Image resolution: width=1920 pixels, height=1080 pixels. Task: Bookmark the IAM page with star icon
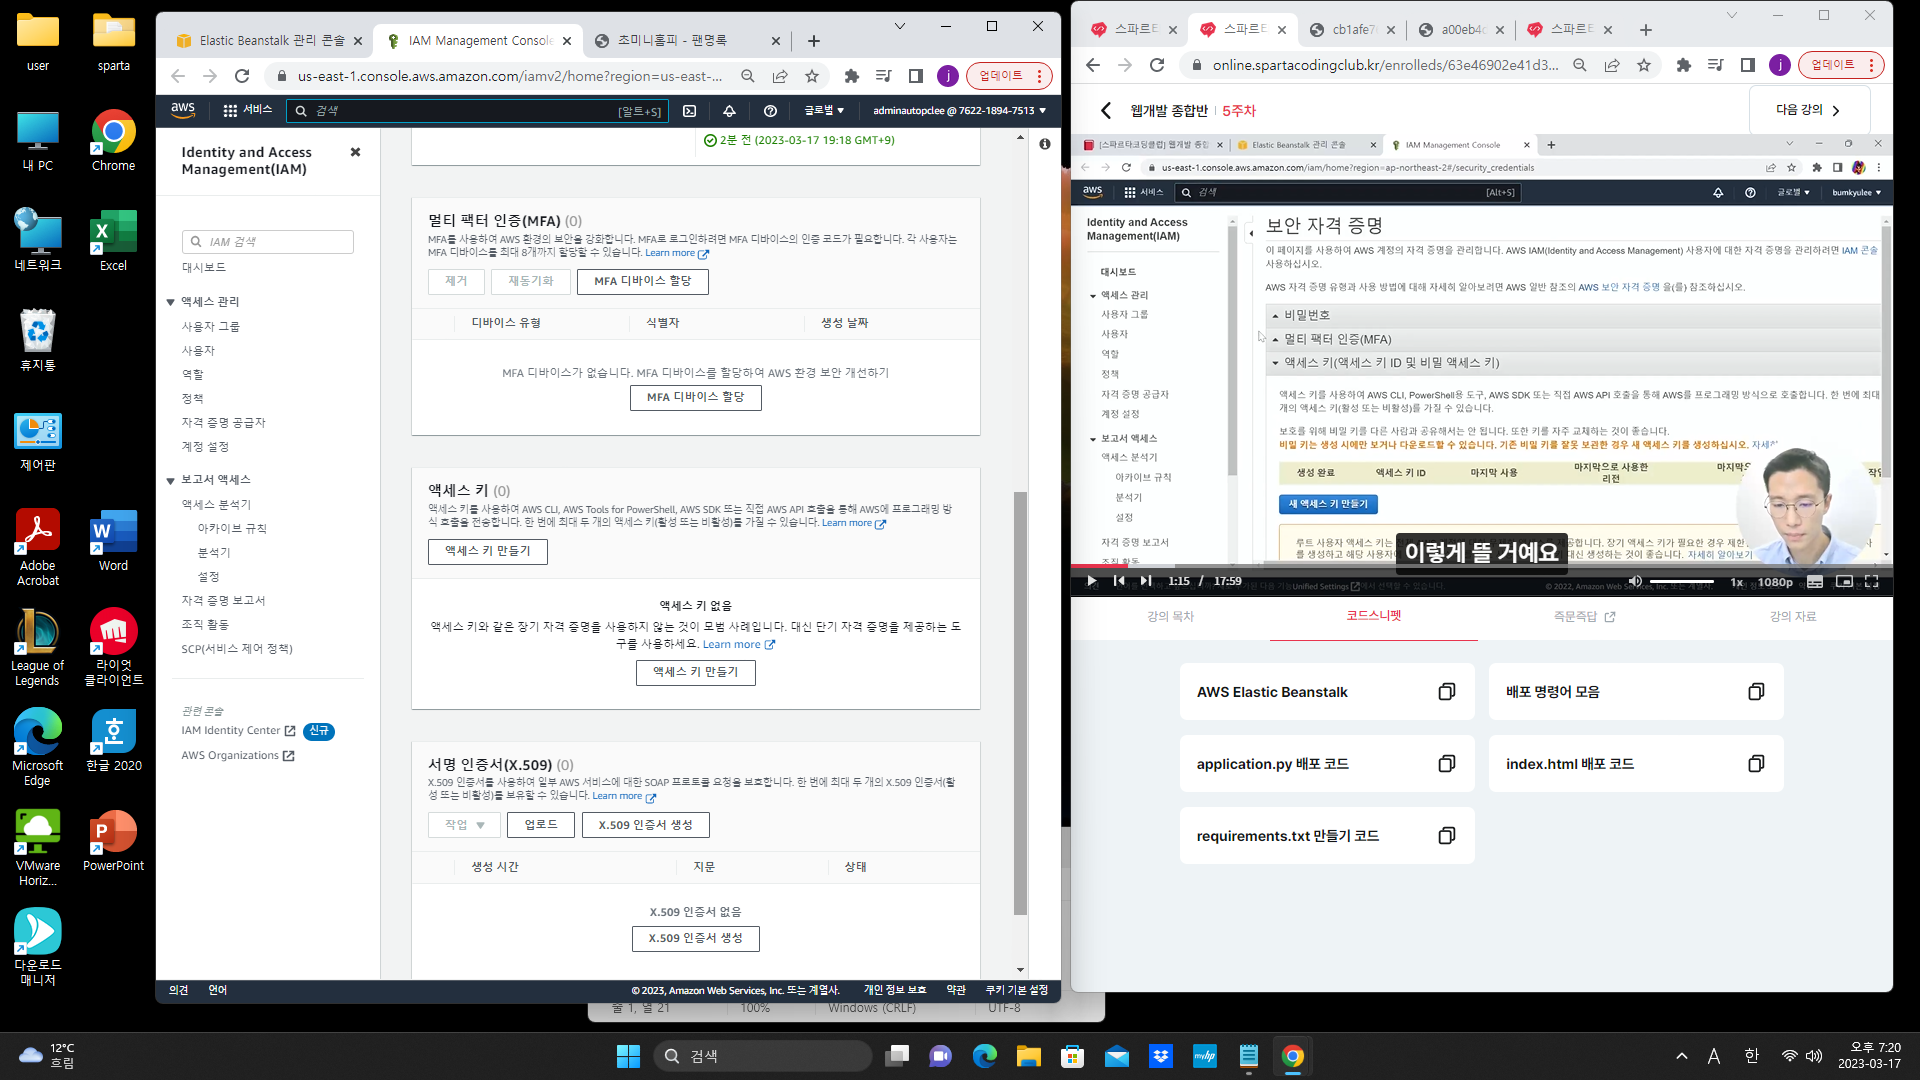pos(812,76)
